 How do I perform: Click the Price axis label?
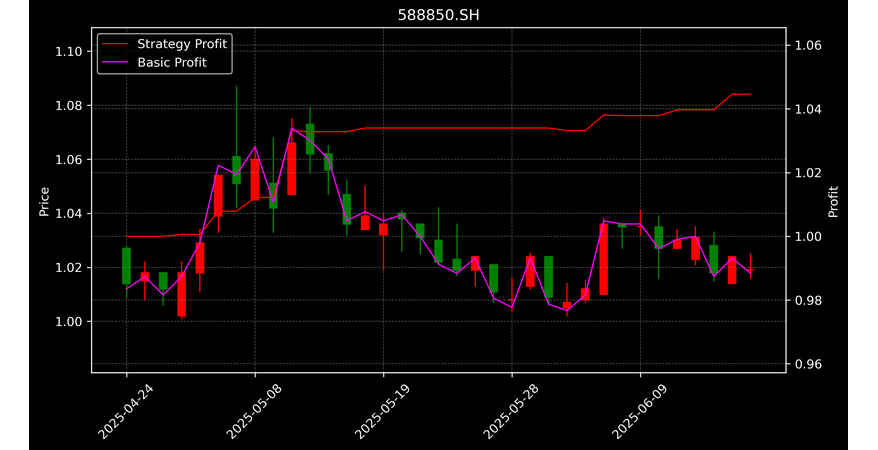(44, 202)
